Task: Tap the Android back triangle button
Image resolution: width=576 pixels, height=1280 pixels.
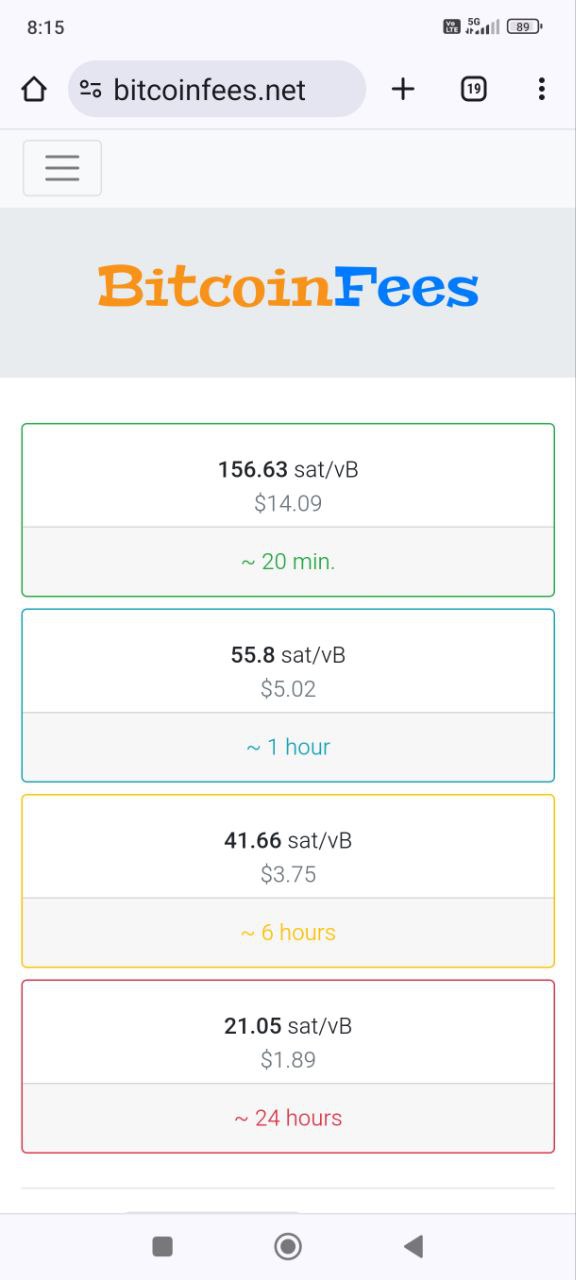Action: (413, 1246)
